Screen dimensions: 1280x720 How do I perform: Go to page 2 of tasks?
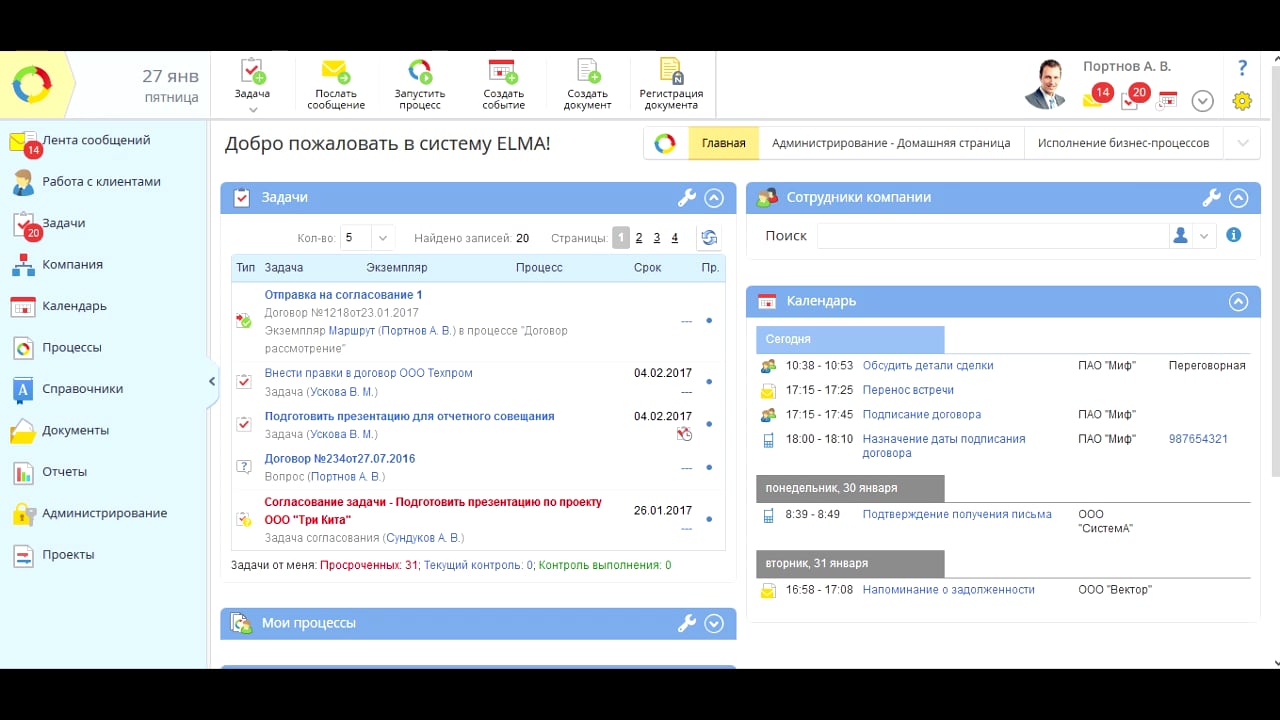(639, 238)
